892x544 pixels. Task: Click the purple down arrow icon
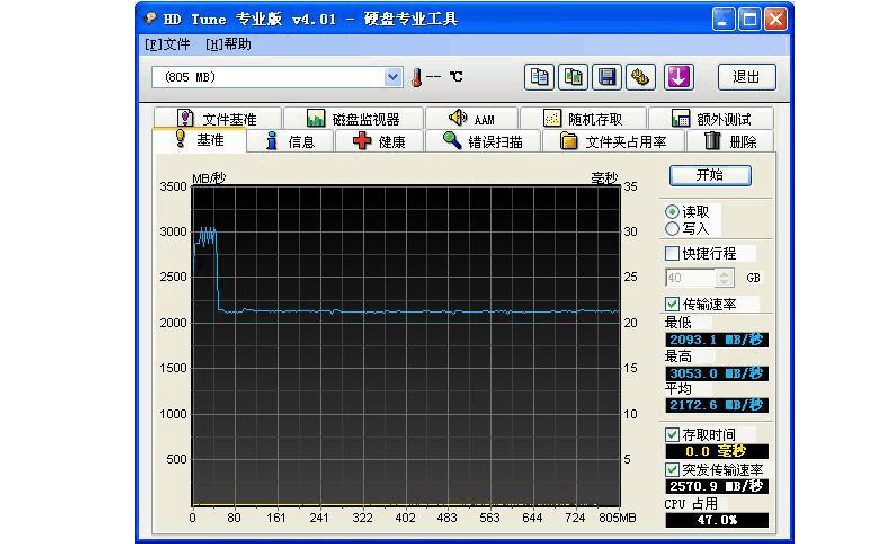click(x=679, y=77)
